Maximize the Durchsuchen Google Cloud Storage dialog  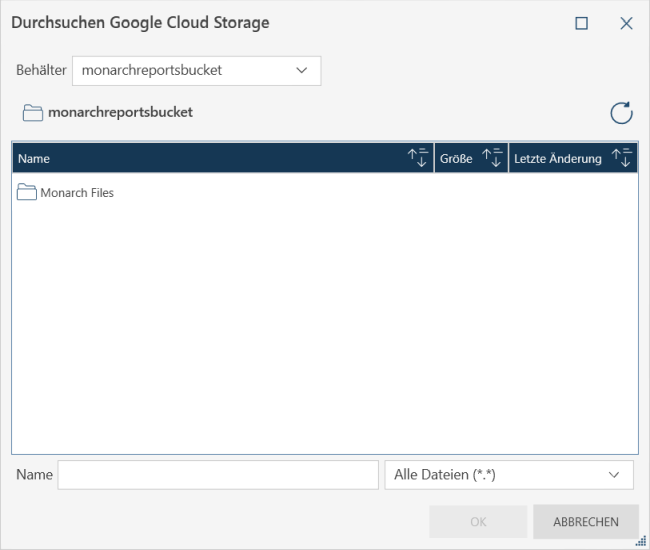coord(581,23)
